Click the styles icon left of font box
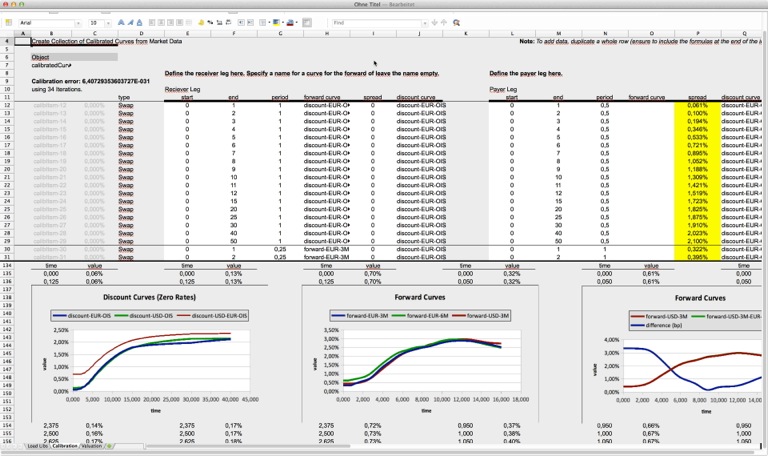This screenshot has height=456, width=768. click(9, 23)
